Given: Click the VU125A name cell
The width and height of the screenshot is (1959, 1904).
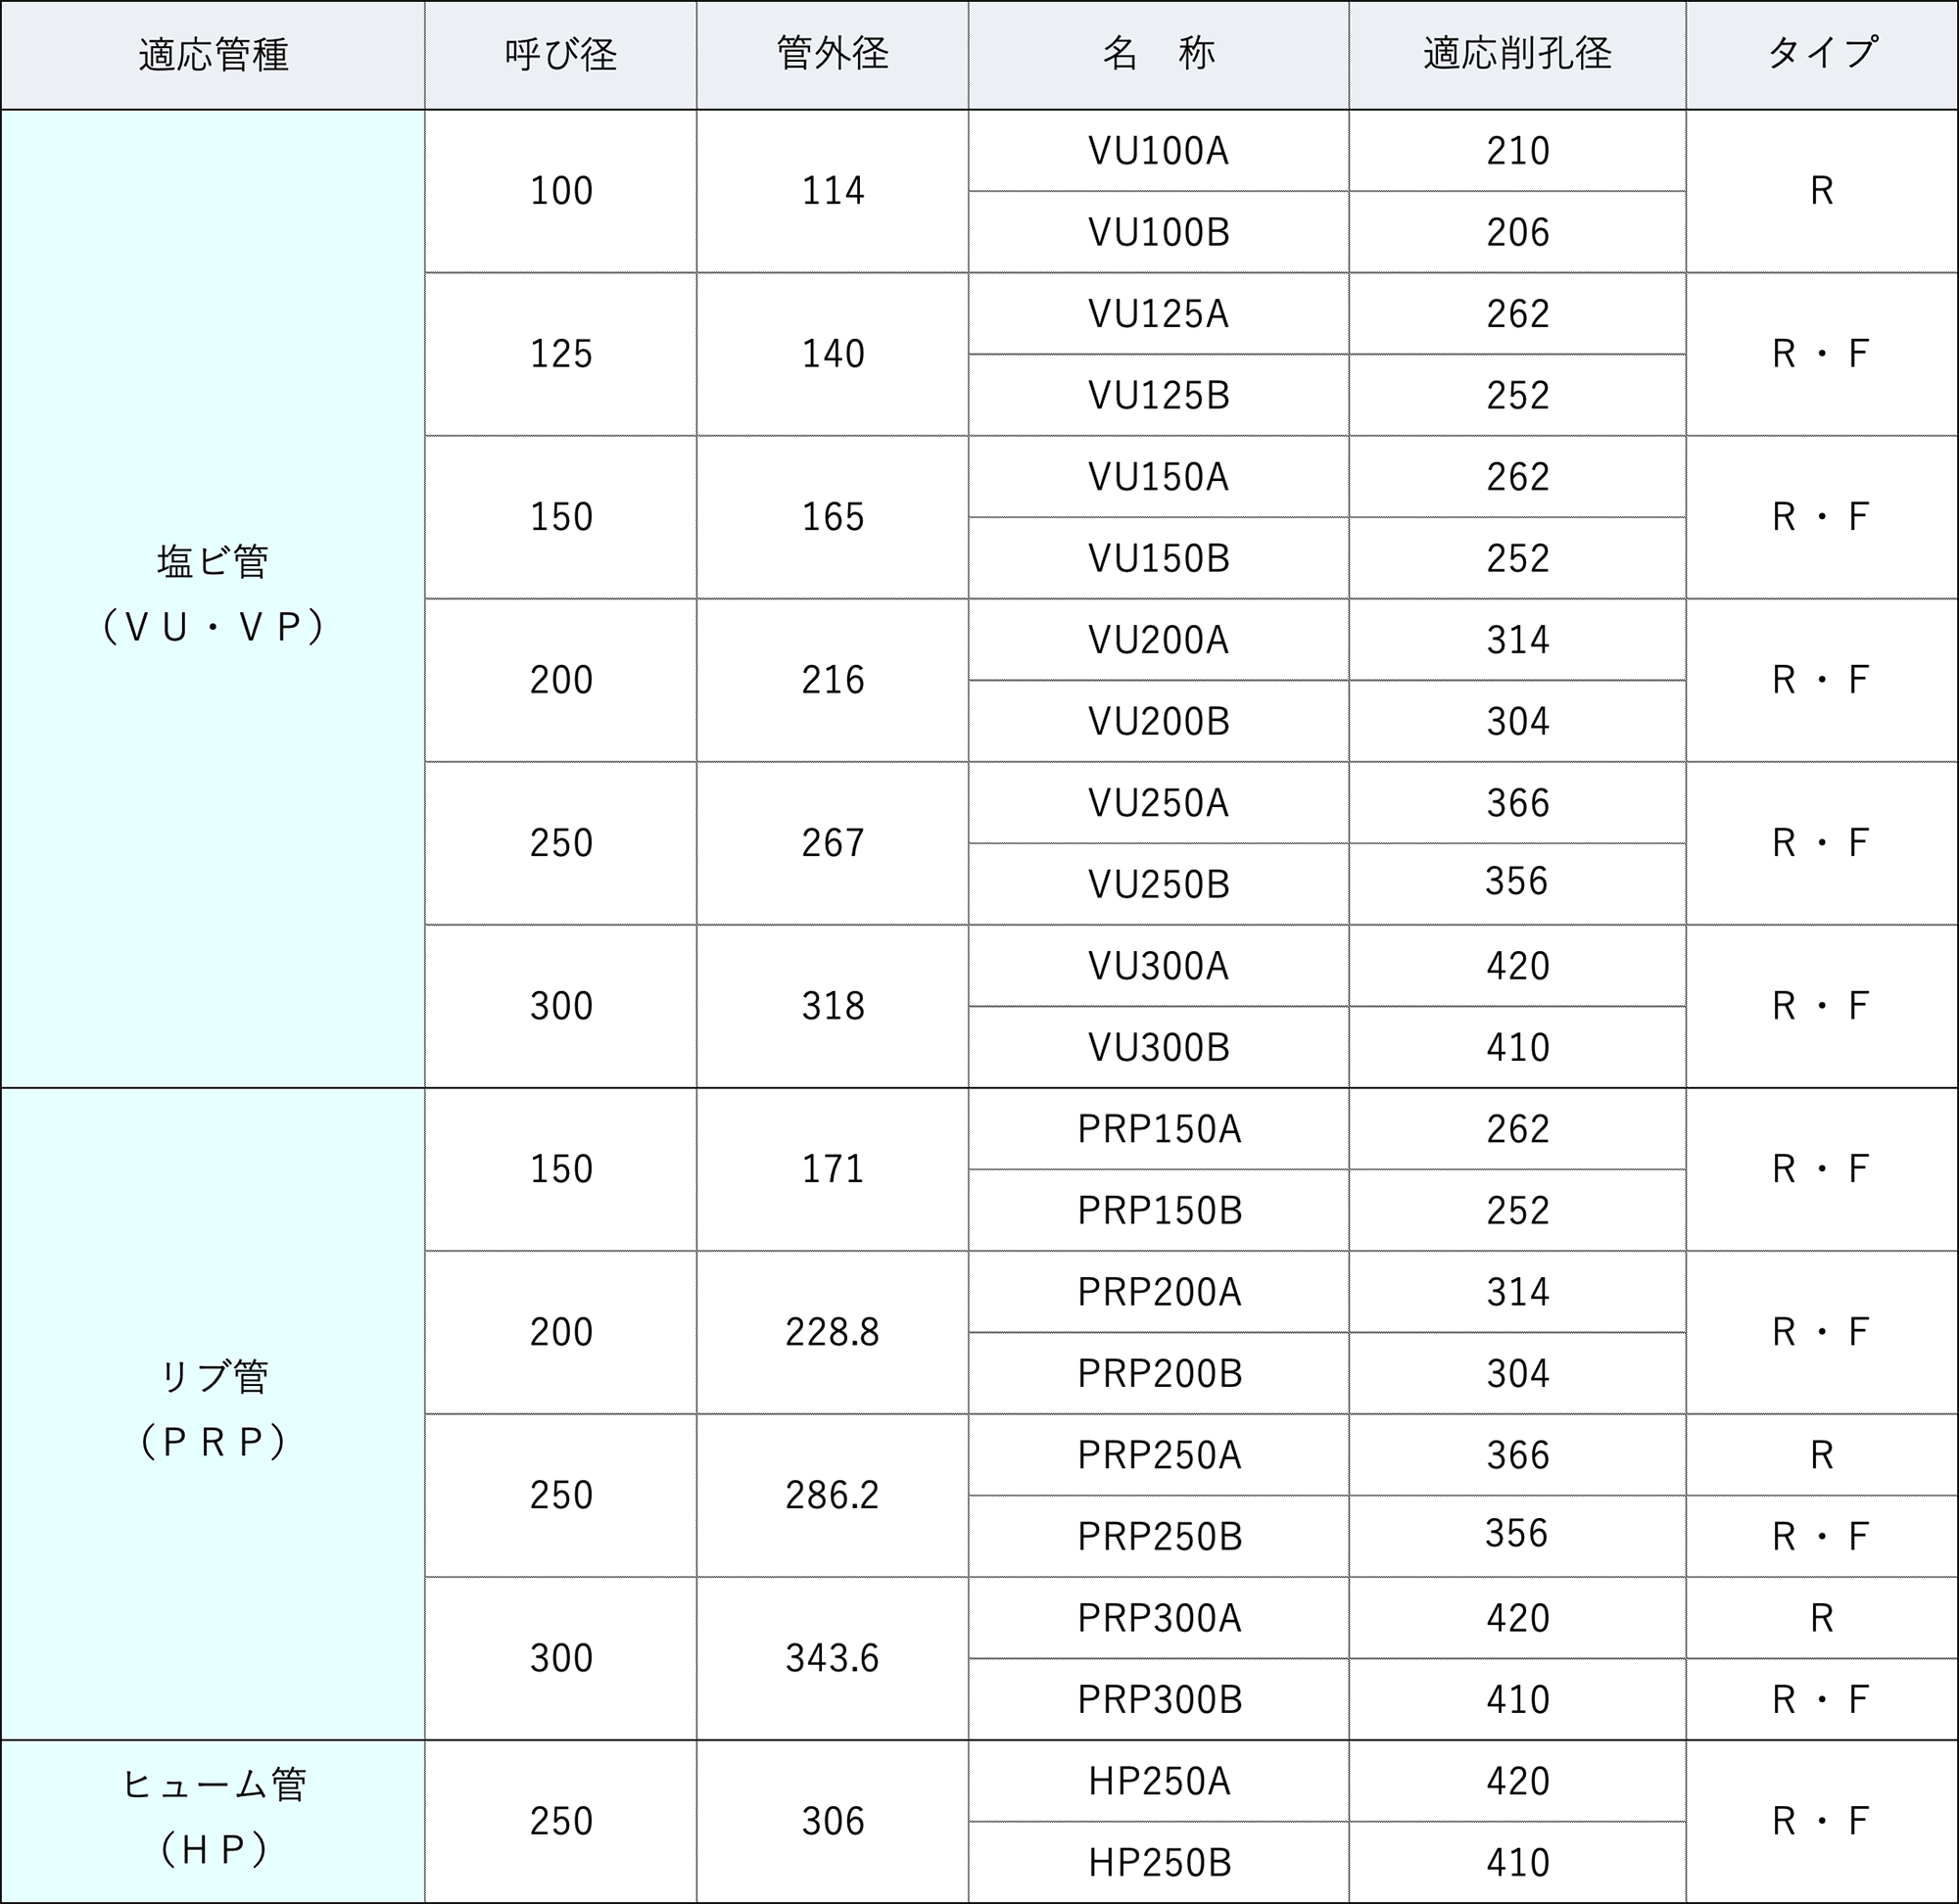Looking at the screenshot, I should [x=1159, y=314].
